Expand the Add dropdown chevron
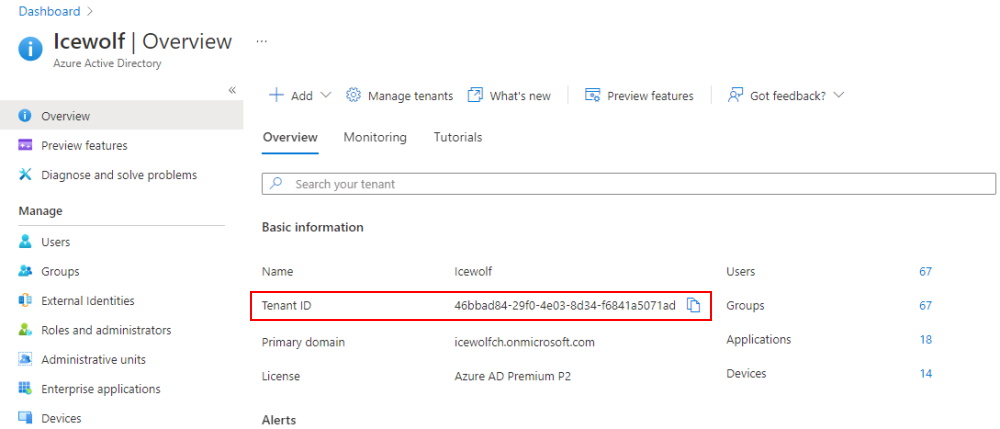Image resolution: width=1000 pixels, height=429 pixels. click(x=325, y=95)
